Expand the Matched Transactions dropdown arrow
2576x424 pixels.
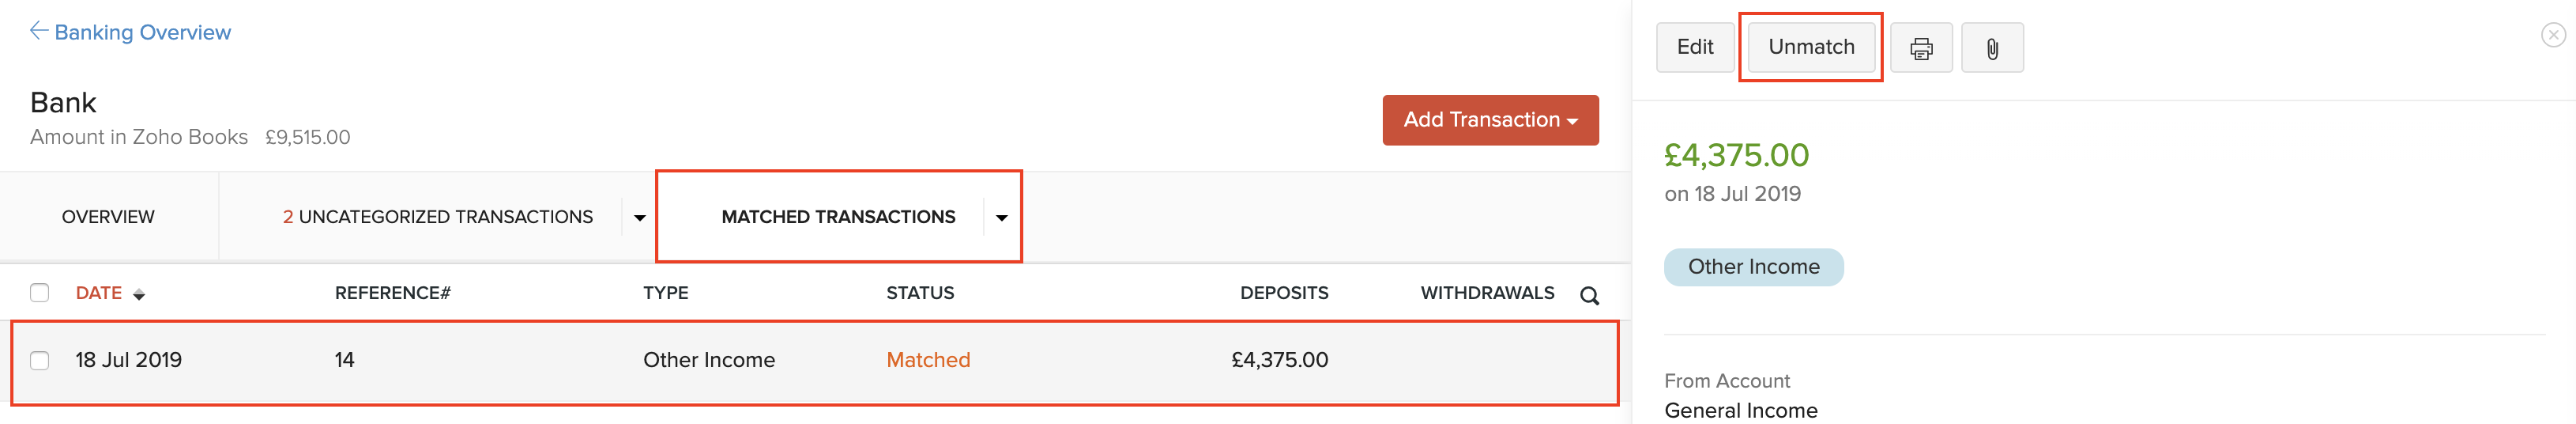point(1001,217)
